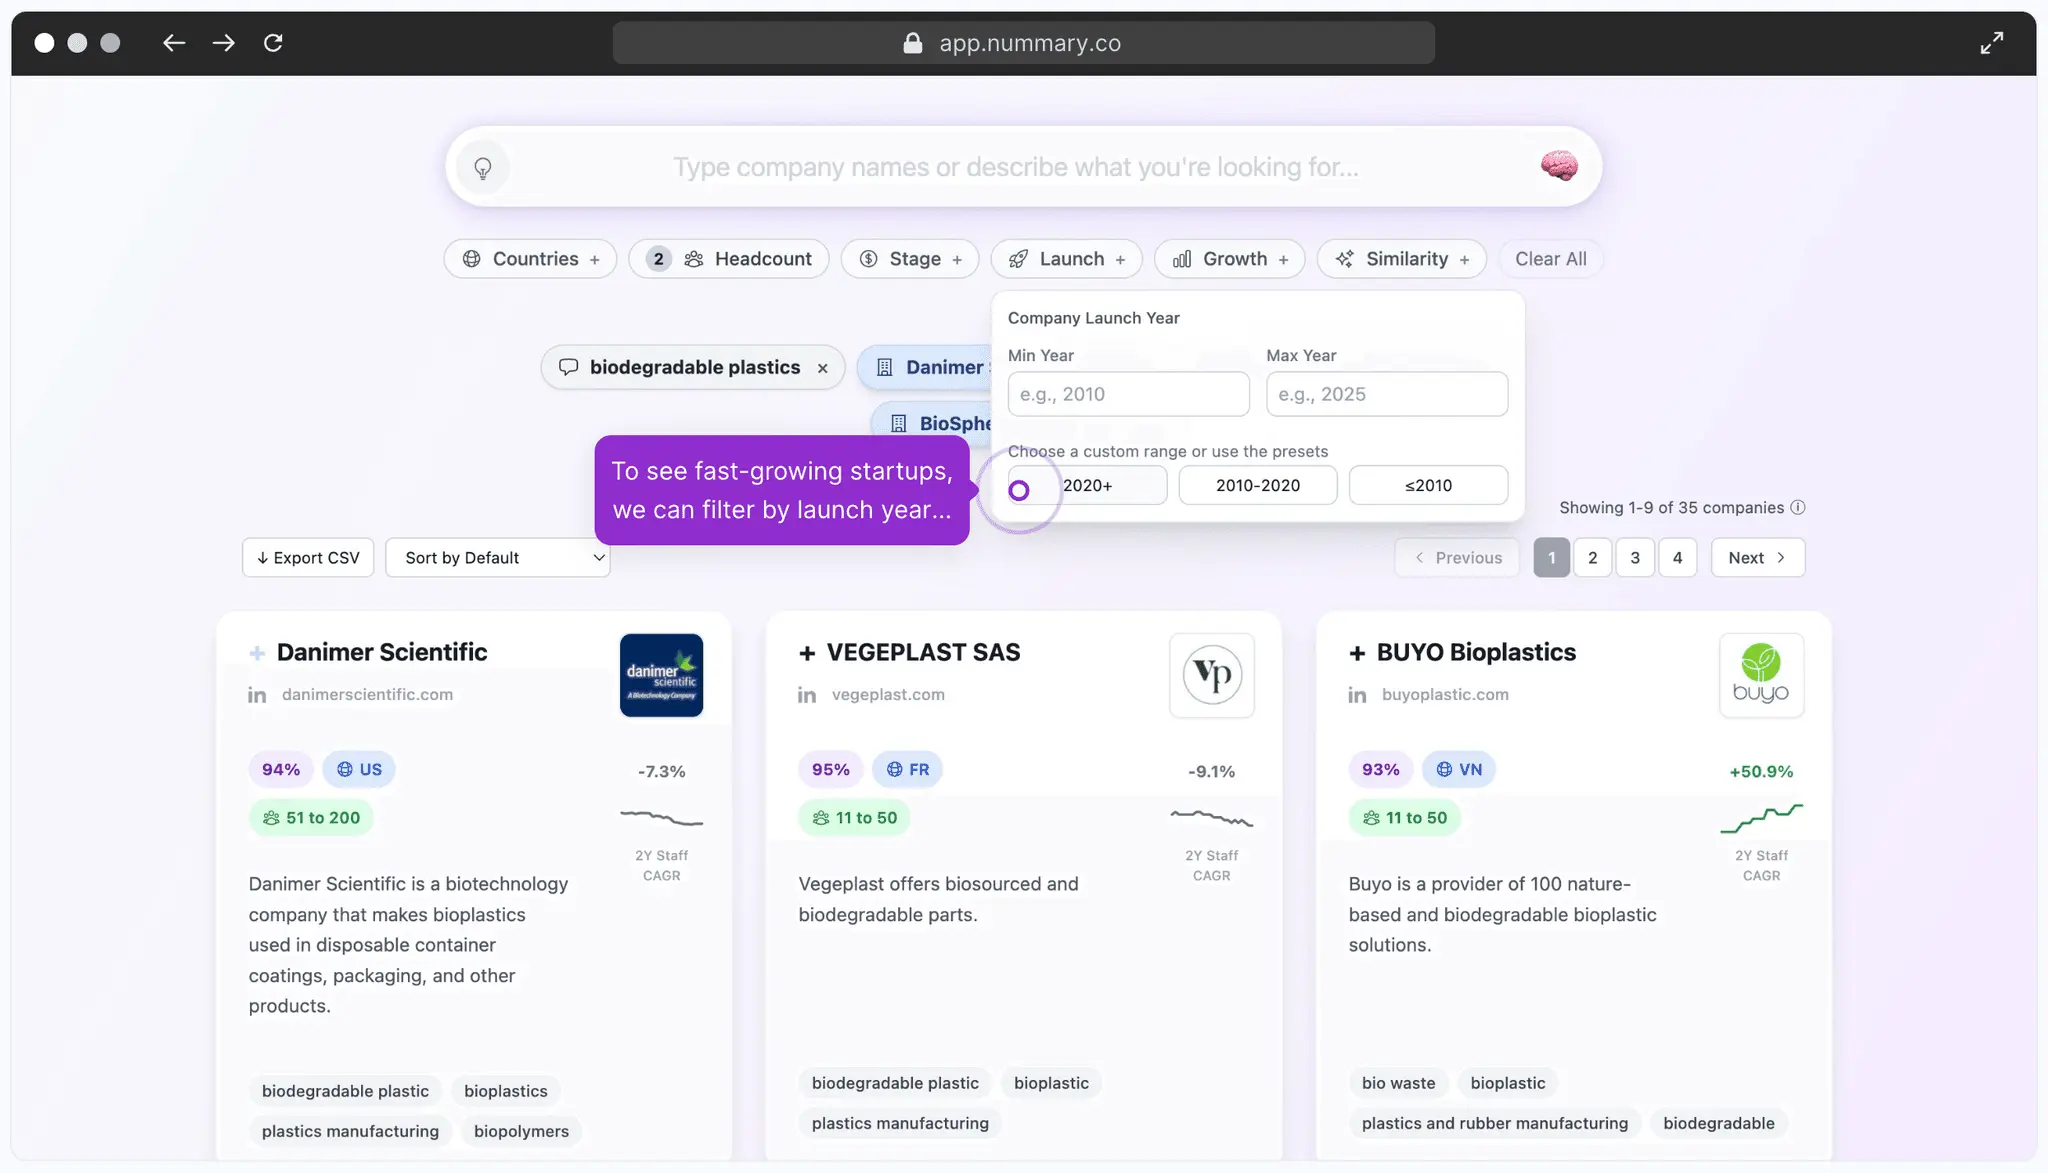This screenshot has height=1173, width=2048.
Task: Click the Max Year input field
Action: coord(1387,394)
